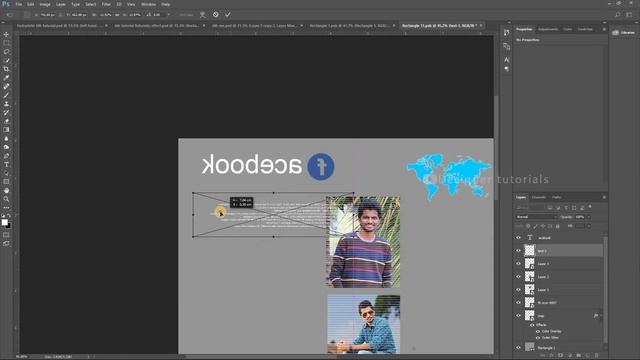Toggle Effects visibility on map layer
Image resolution: width=640 pixels, height=360 pixels.
532,325
